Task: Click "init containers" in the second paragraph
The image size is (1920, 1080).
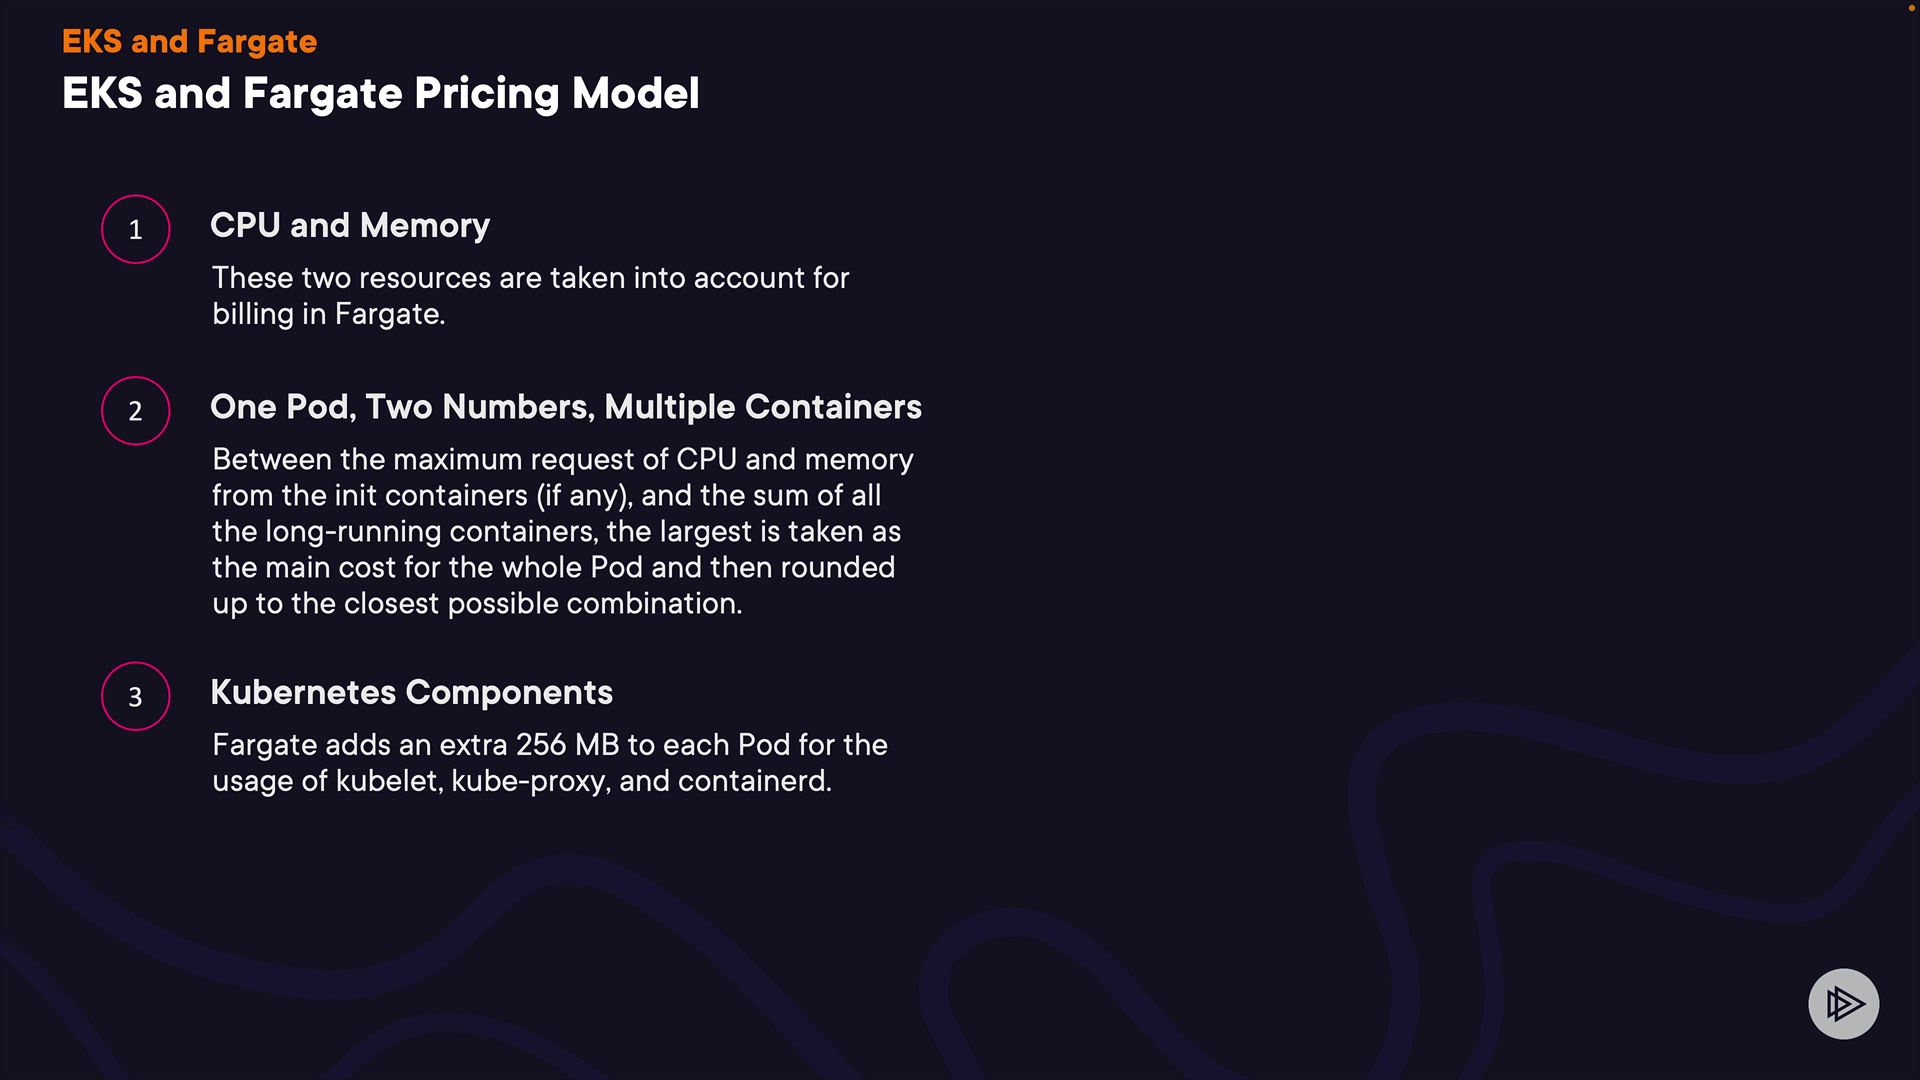Action: click(431, 495)
